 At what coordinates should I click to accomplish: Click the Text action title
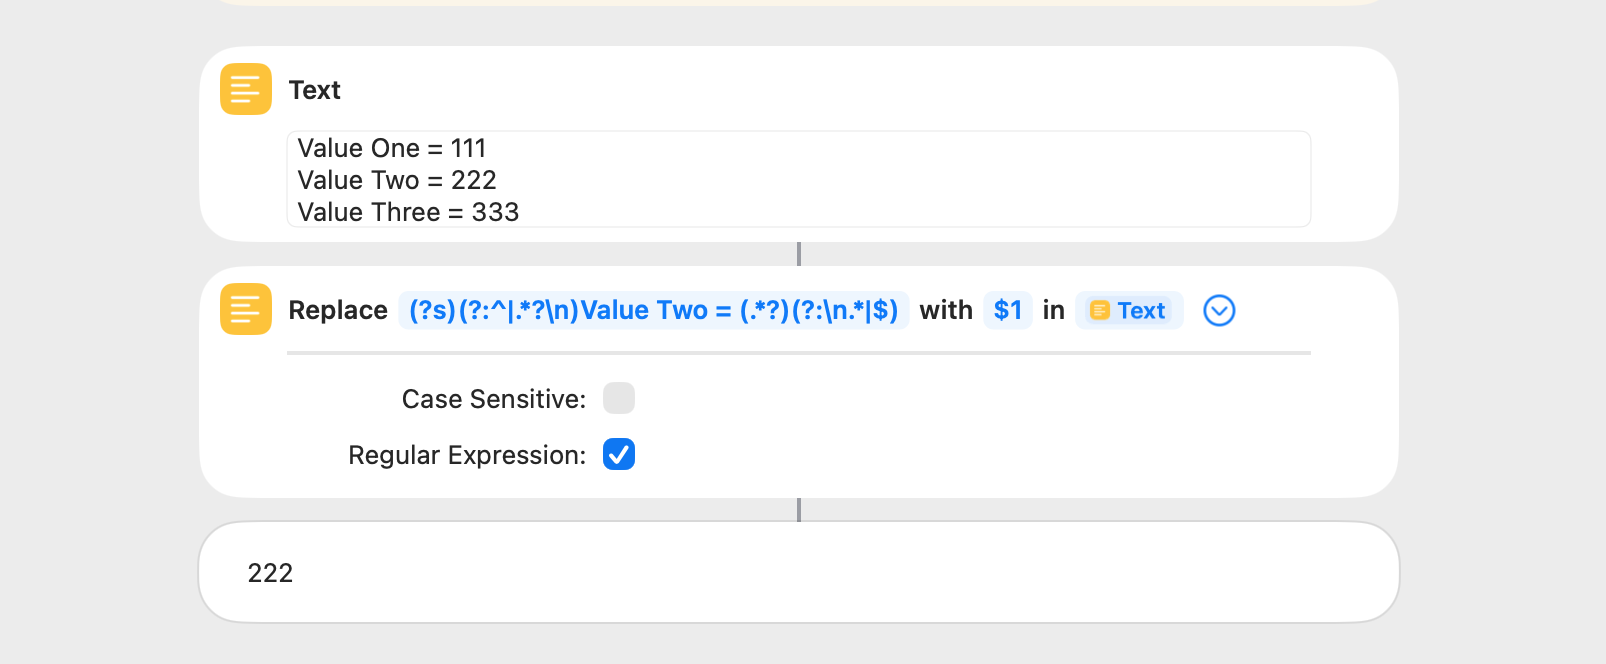click(314, 90)
